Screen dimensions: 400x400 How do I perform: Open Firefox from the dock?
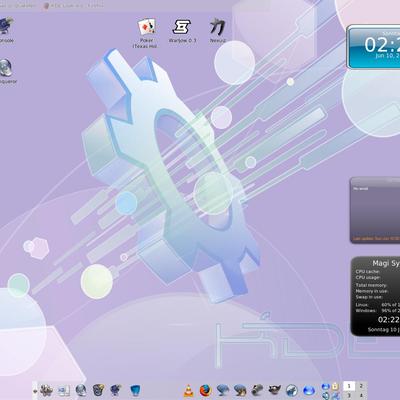click(206, 391)
